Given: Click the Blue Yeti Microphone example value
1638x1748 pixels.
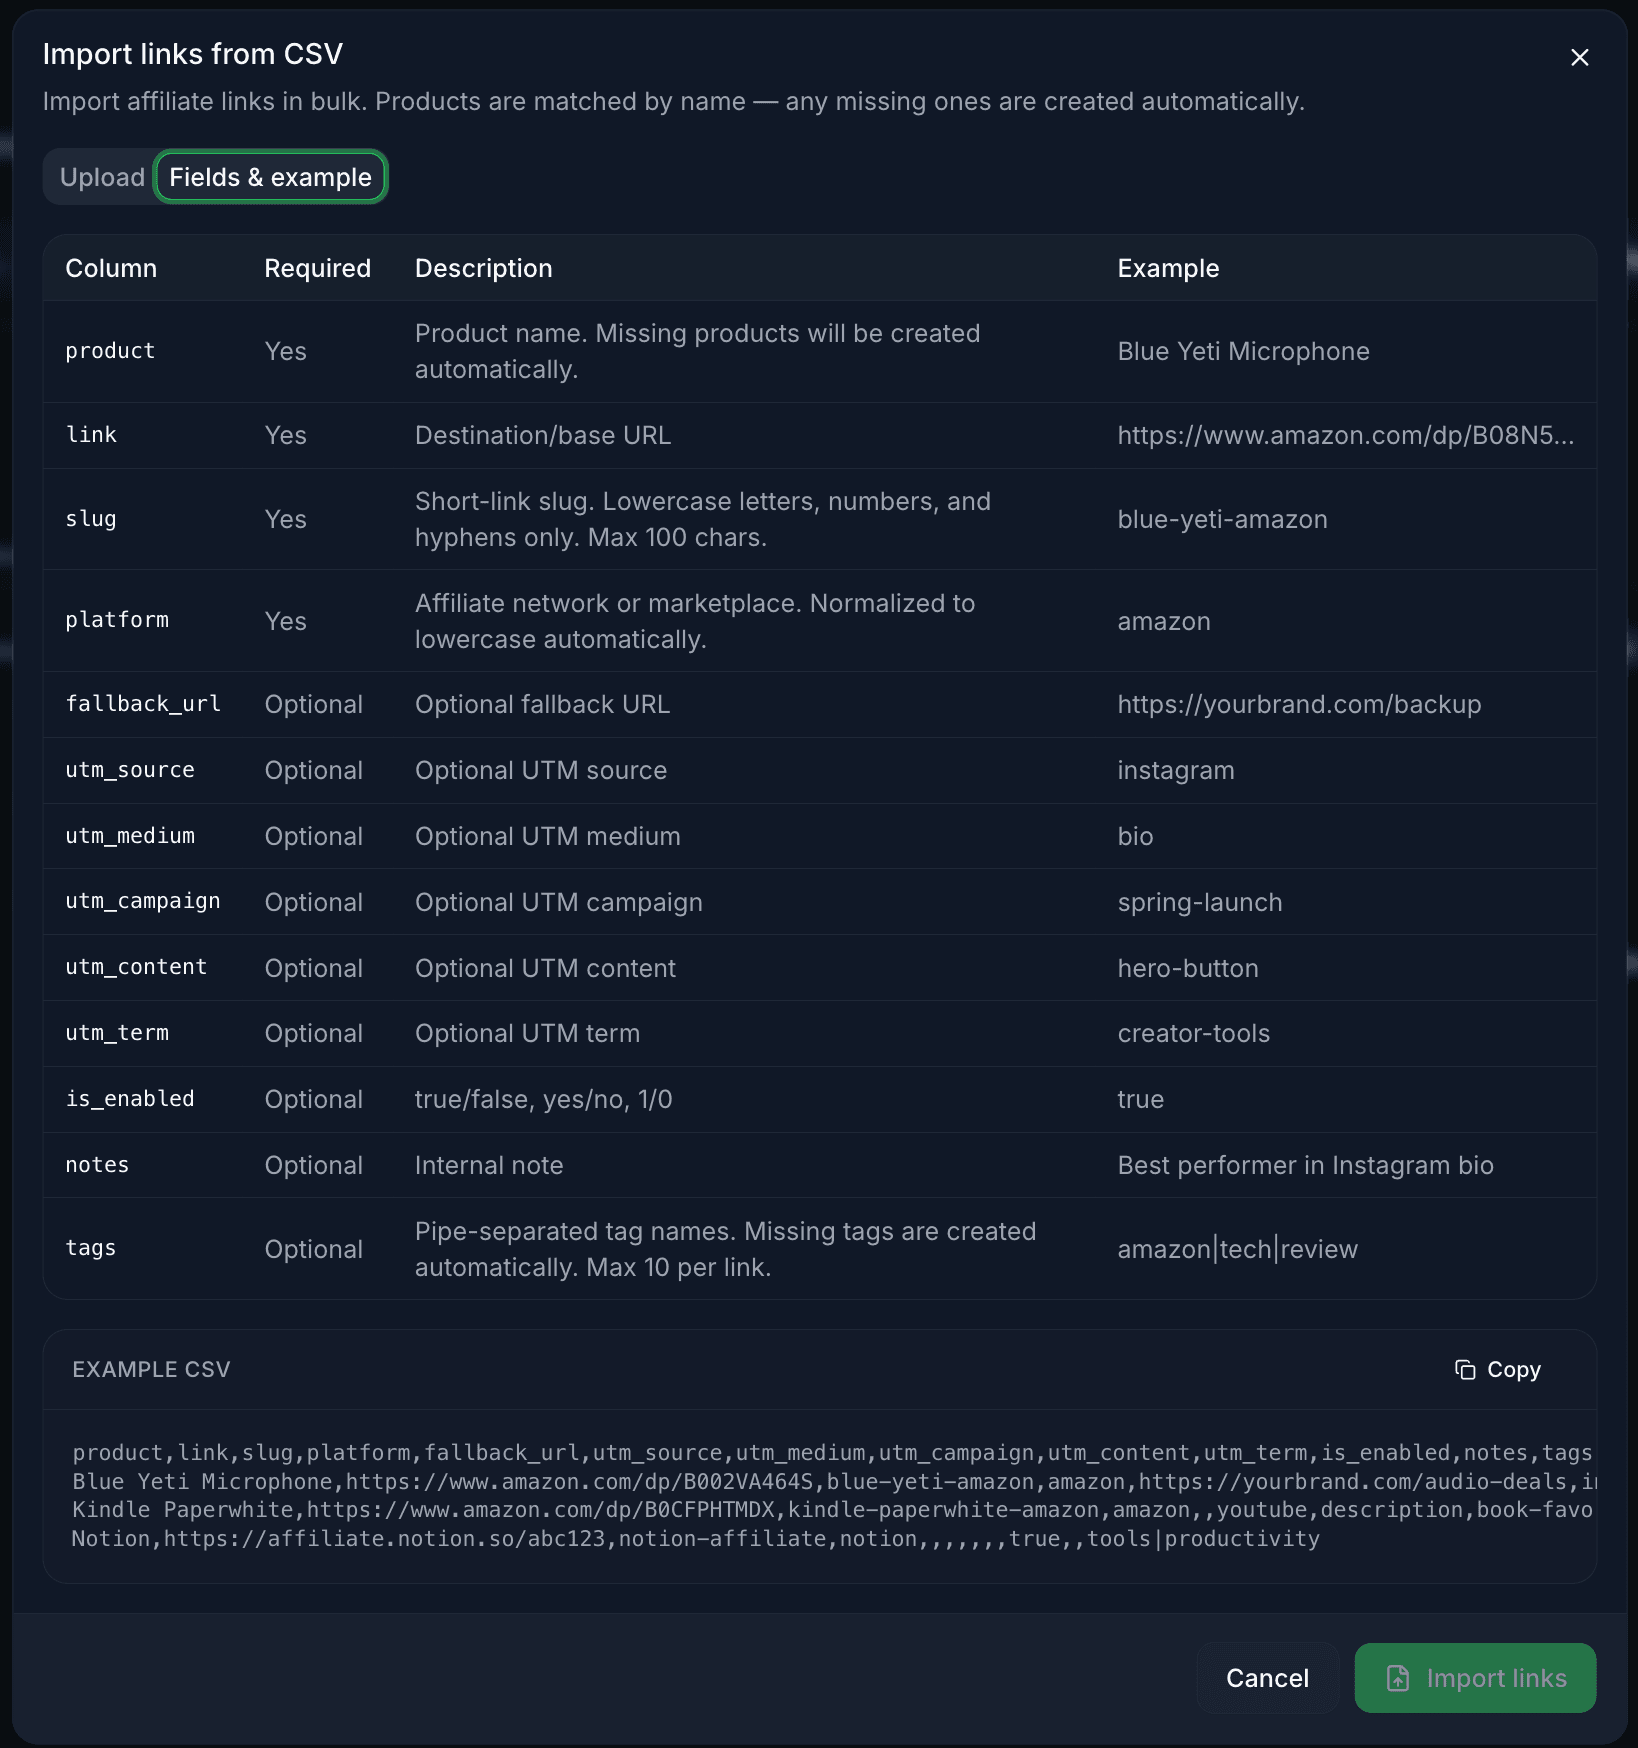Looking at the screenshot, I should point(1243,351).
